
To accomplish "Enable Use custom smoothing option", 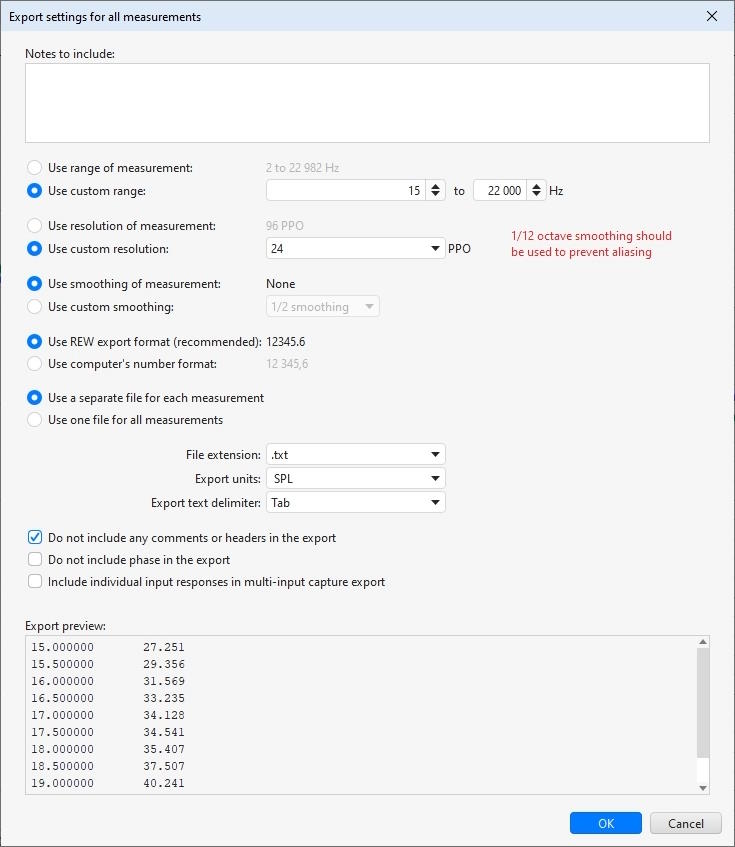I will [x=35, y=307].
